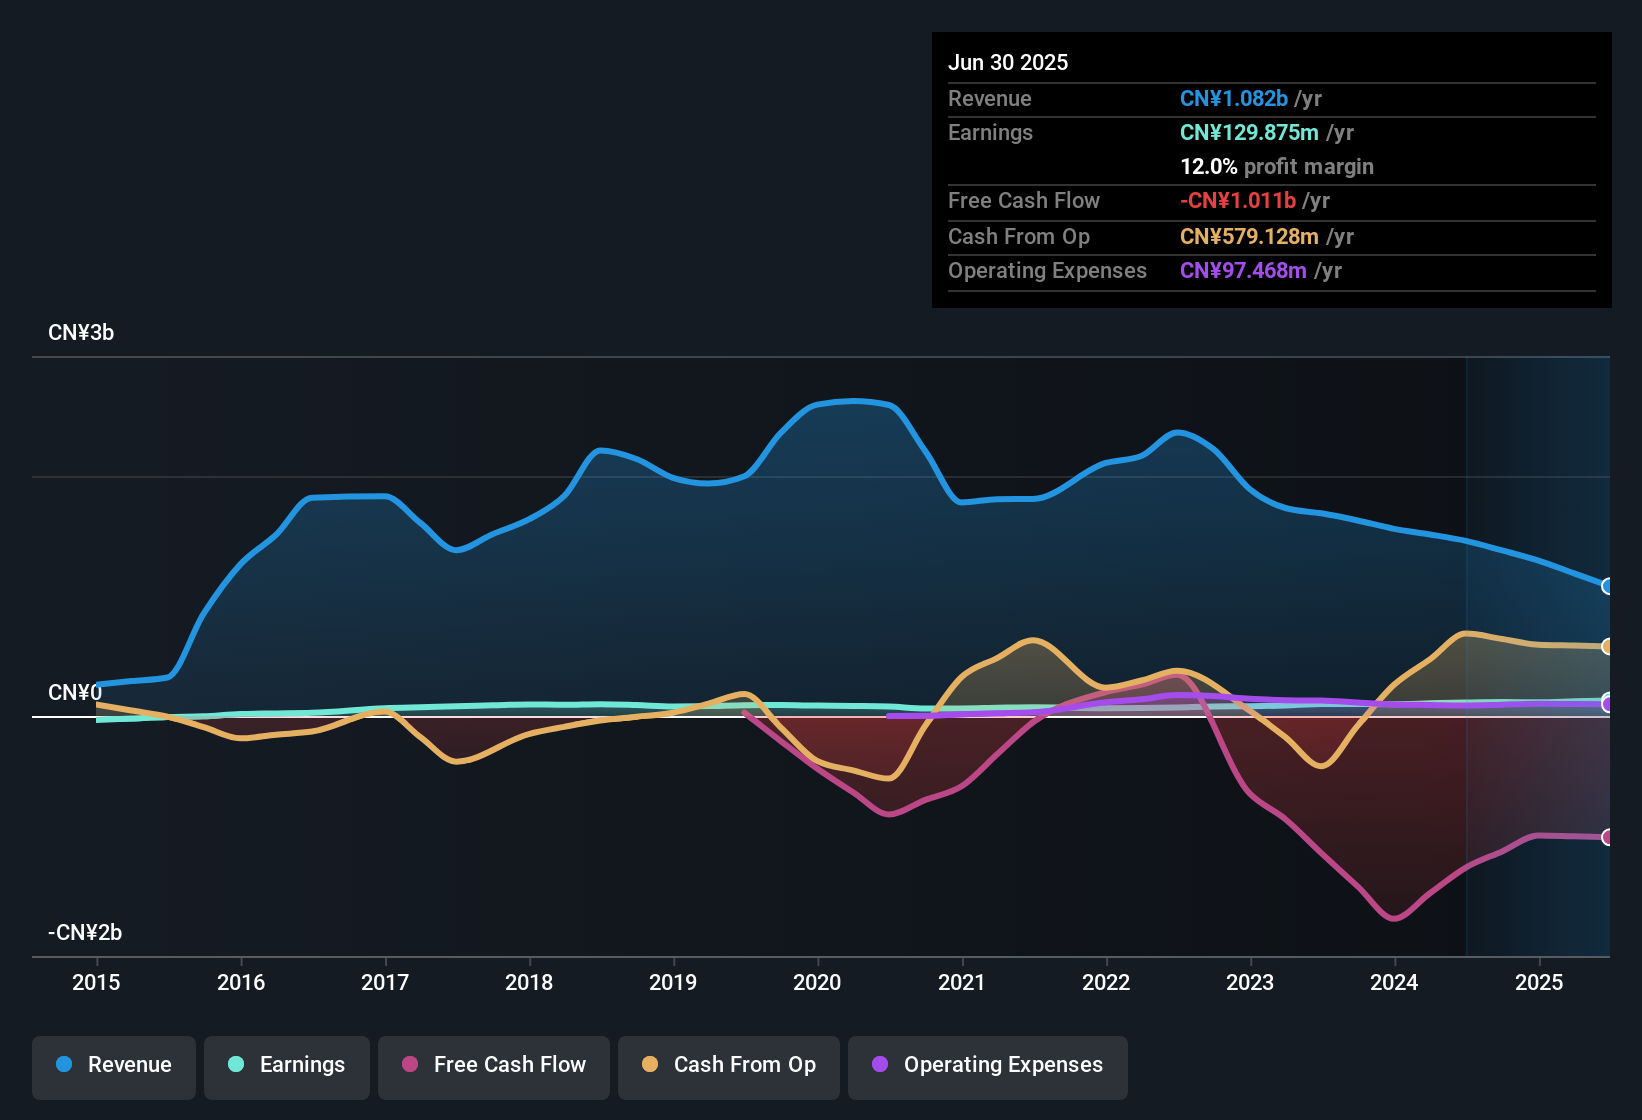Click the orange Cash From Op dot icon
Screen dimensions: 1642x1120
(x=650, y=1065)
